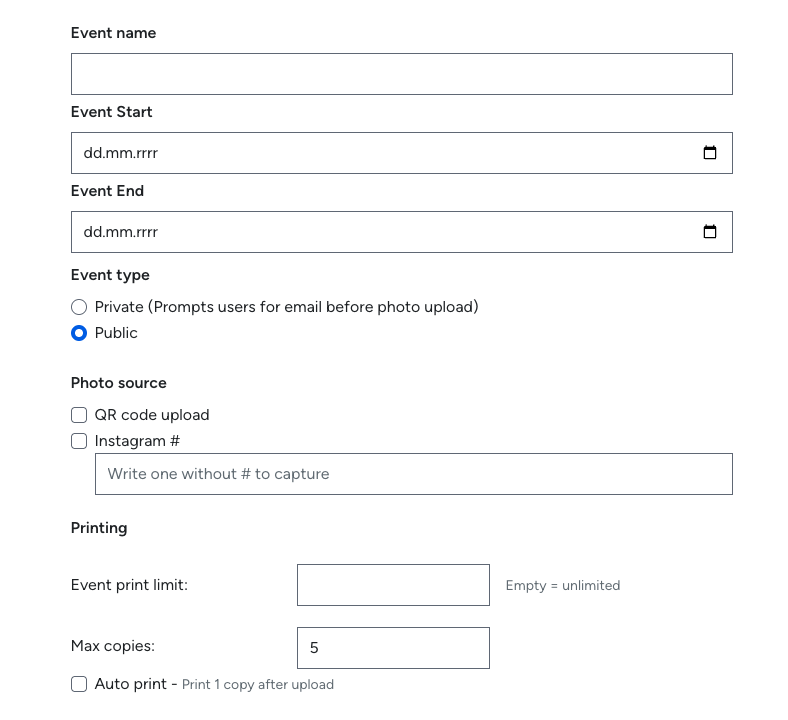Click the Public label text
The width and height of the screenshot is (788, 720).
click(116, 333)
